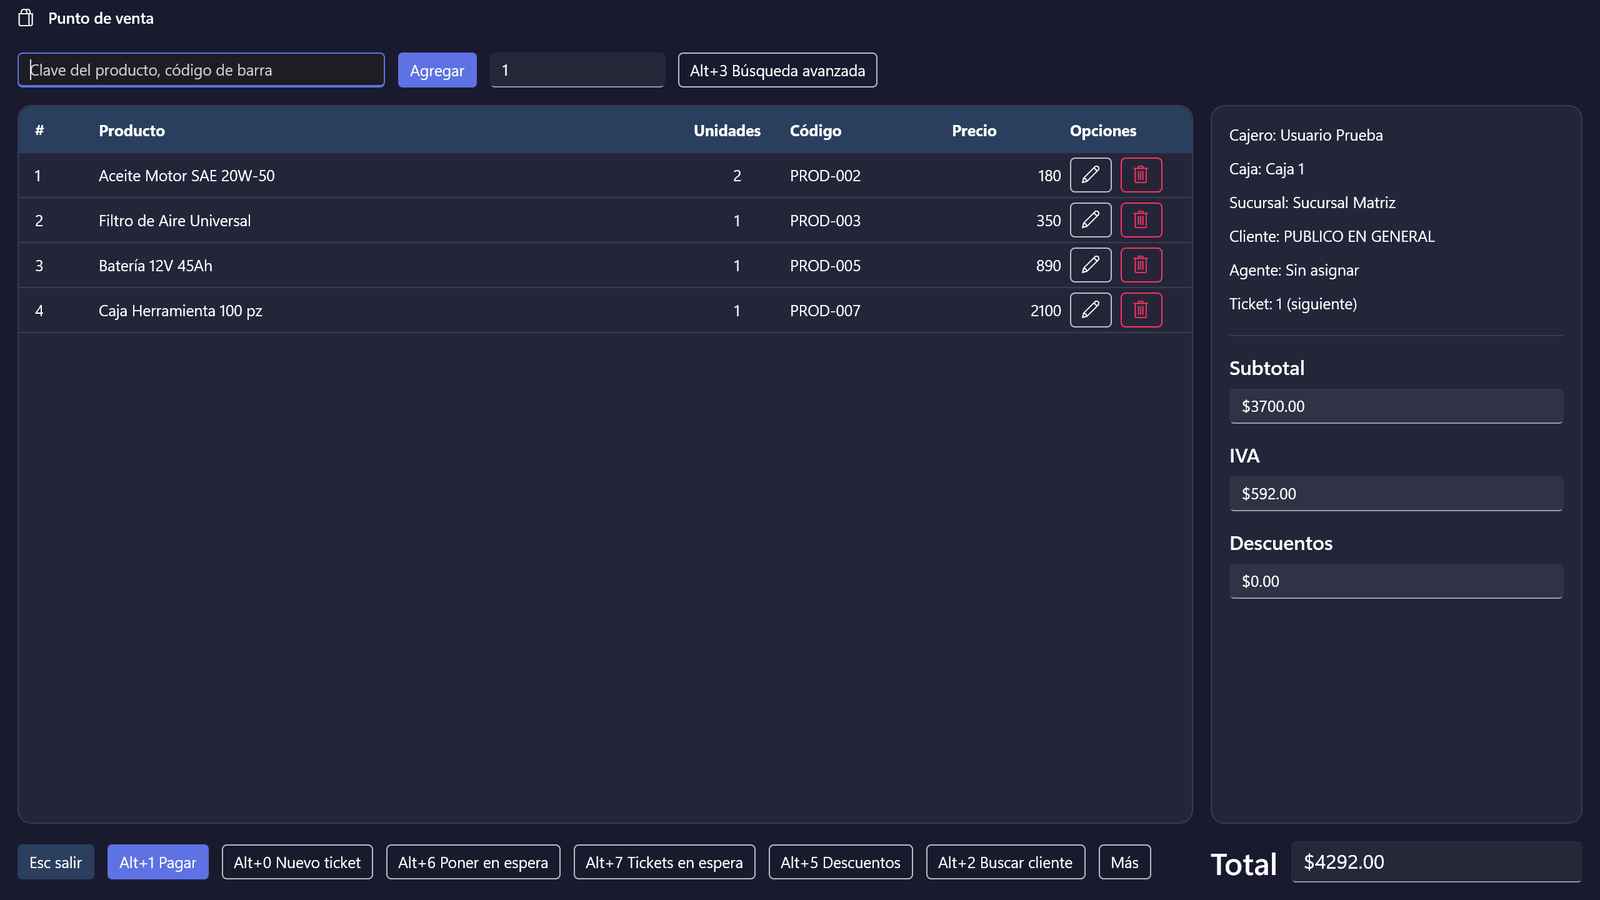Focus the product key barcode field
Screen dimensions: 1600x900
click(x=201, y=70)
